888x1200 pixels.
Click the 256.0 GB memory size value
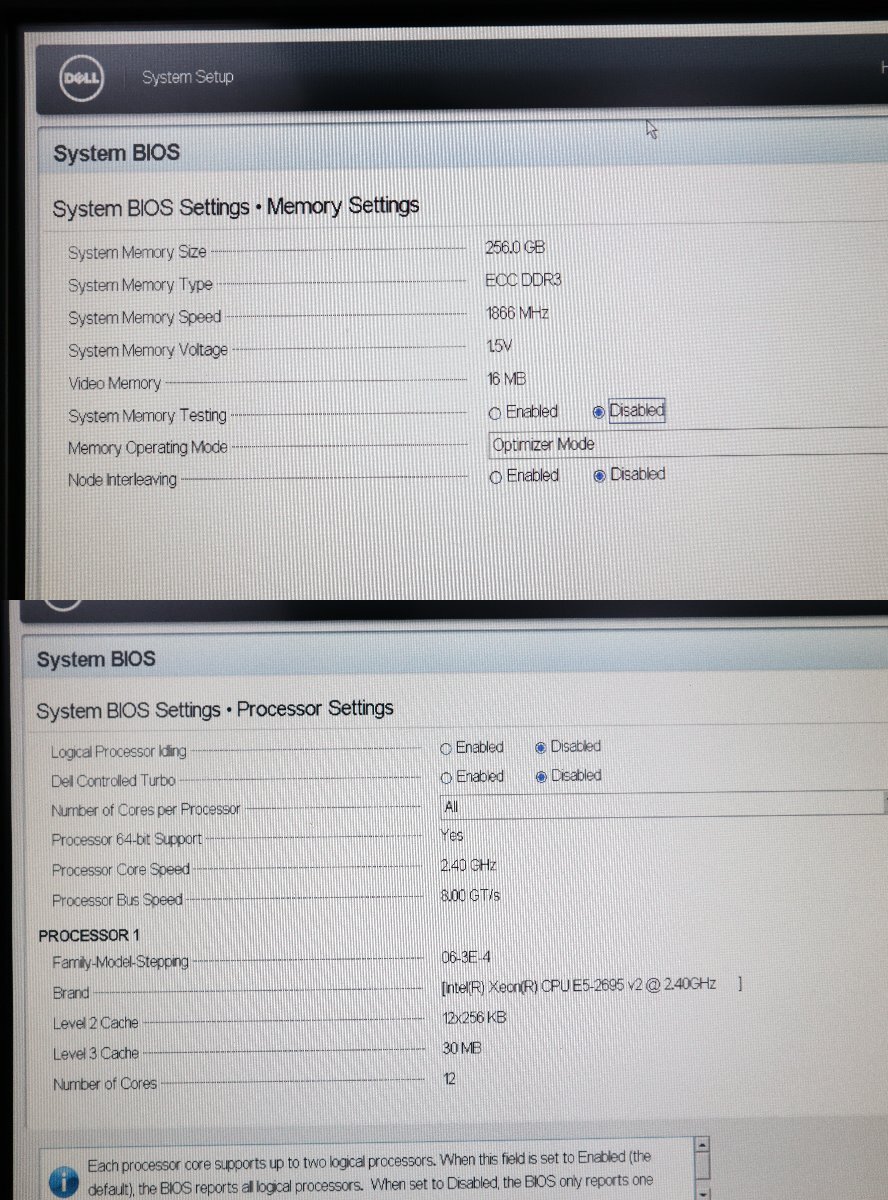click(515, 248)
